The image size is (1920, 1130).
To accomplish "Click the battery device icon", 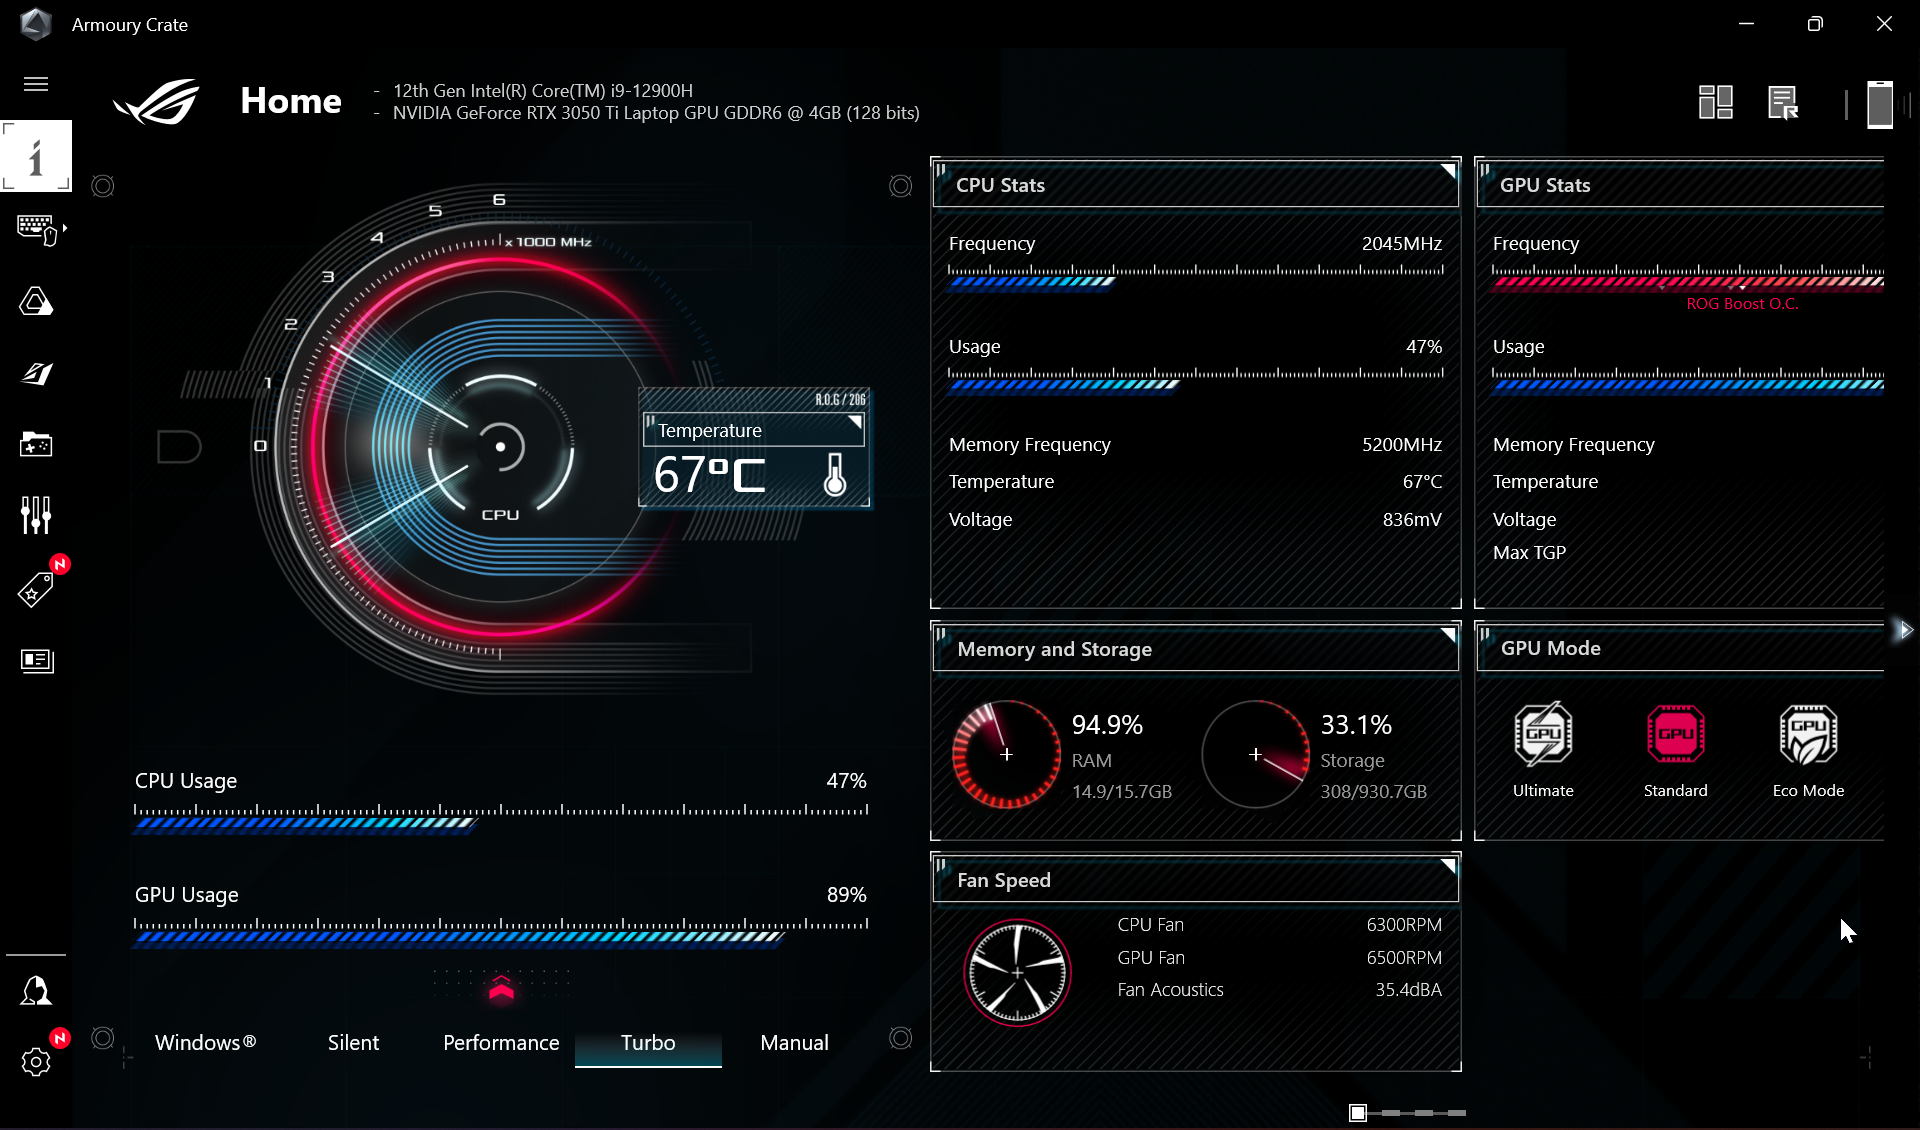I will [x=1880, y=104].
